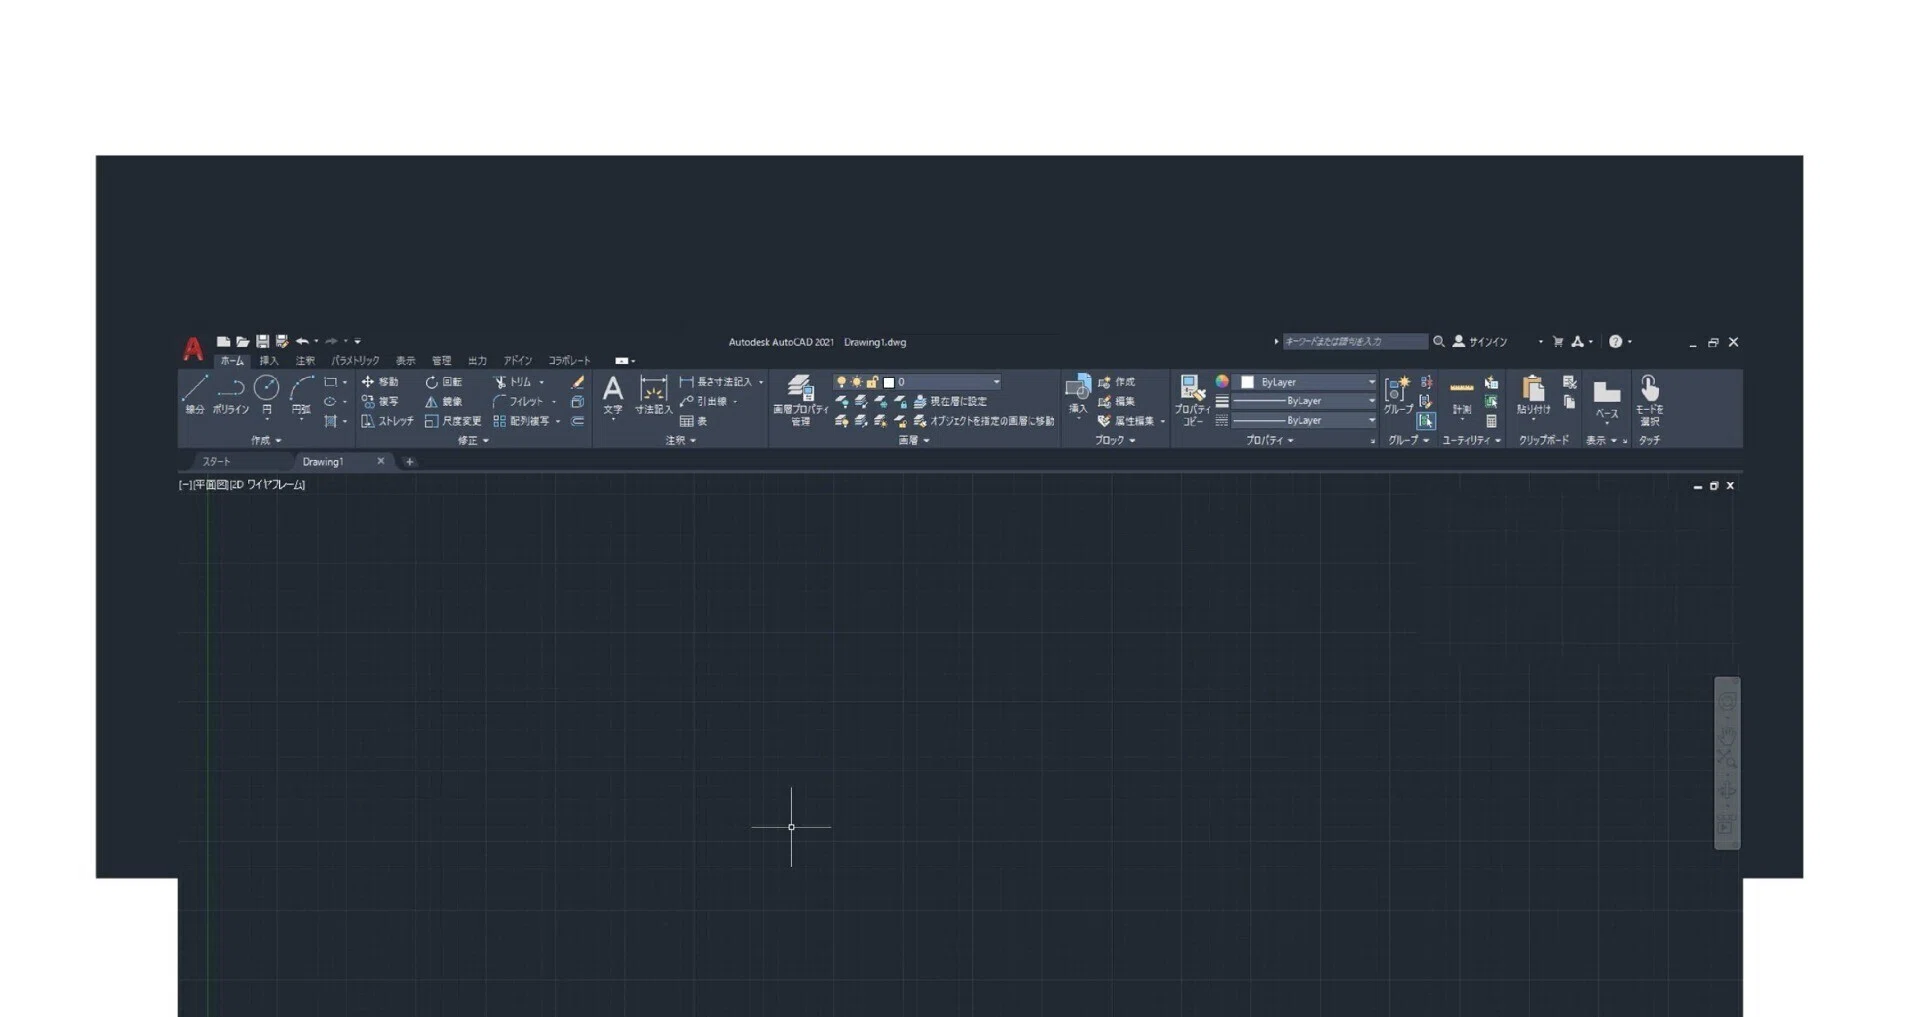Click the Undo arrow icon
The width and height of the screenshot is (1920, 1017).
tap(302, 341)
